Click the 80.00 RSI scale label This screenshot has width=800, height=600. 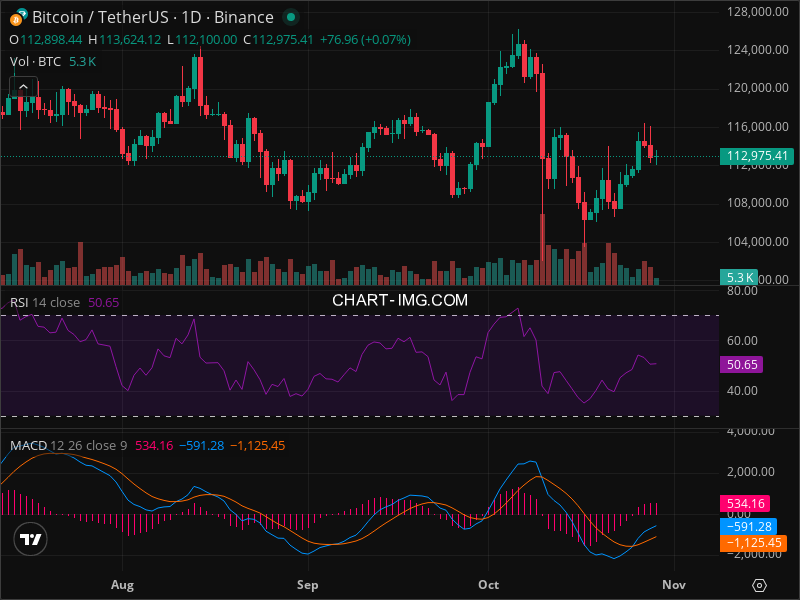740,291
